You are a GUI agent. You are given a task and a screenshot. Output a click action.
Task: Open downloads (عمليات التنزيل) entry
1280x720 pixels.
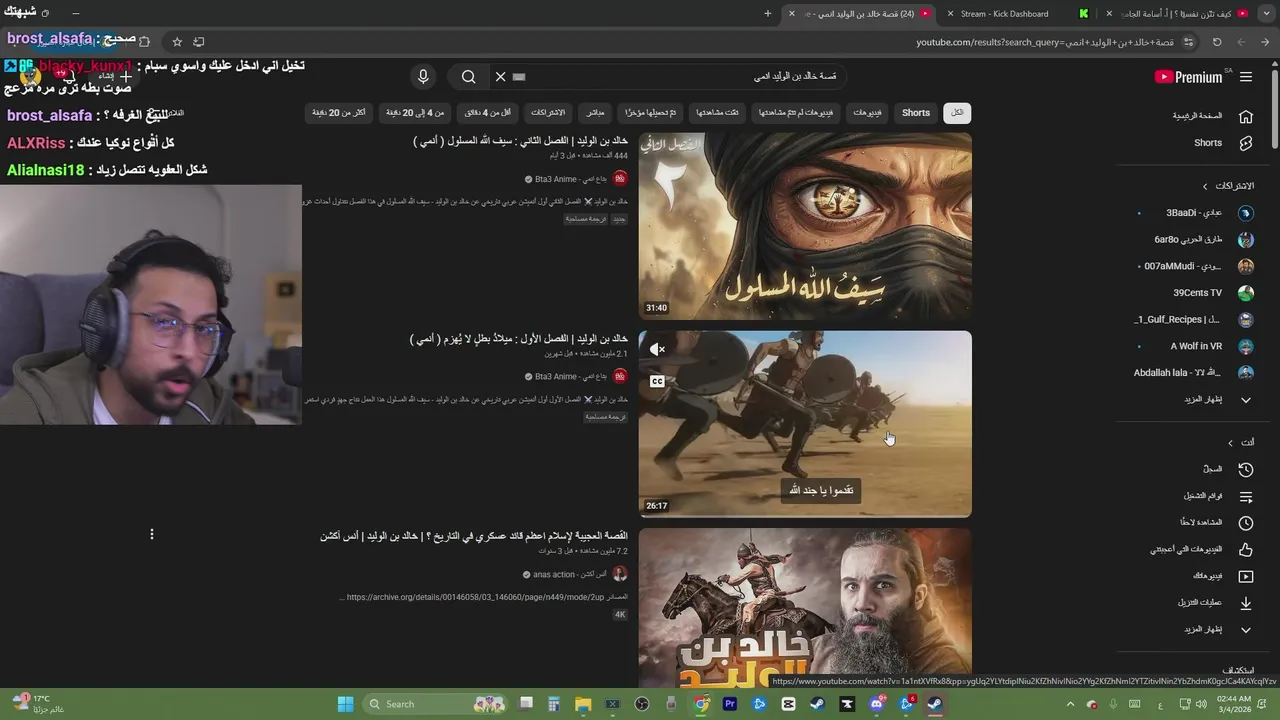tap(1214, 602)
